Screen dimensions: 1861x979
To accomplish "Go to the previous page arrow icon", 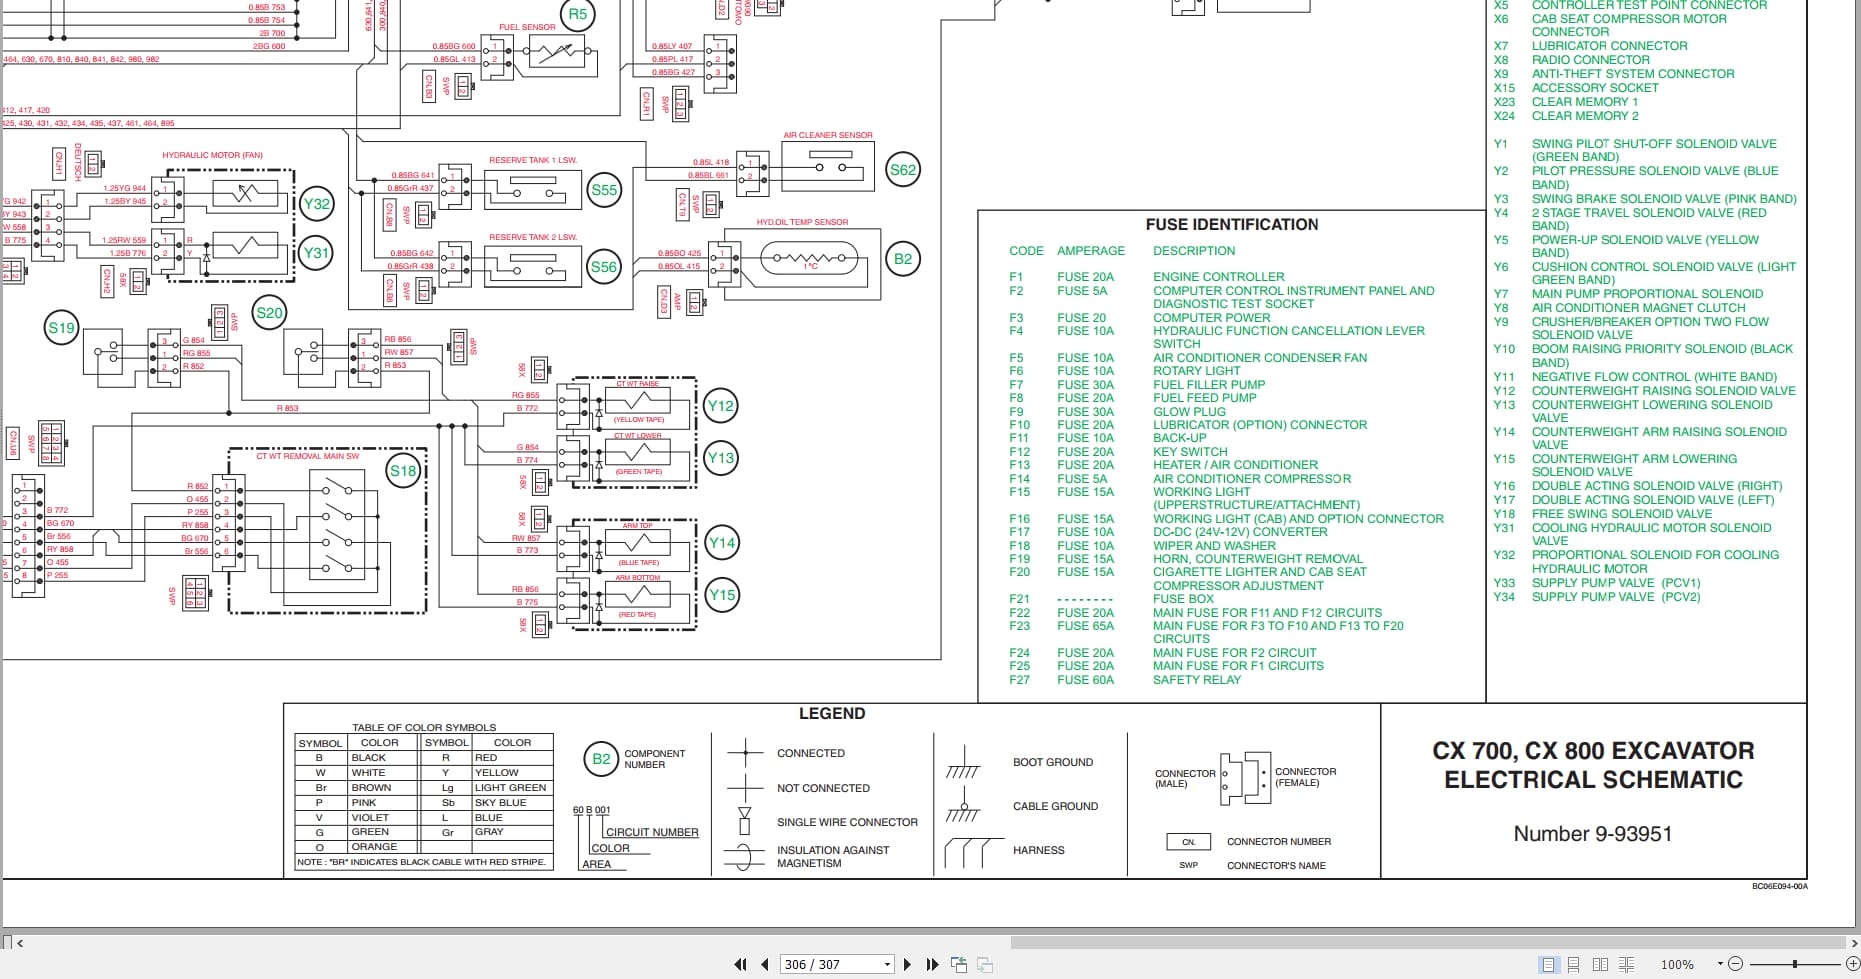I will click(766, 964).
